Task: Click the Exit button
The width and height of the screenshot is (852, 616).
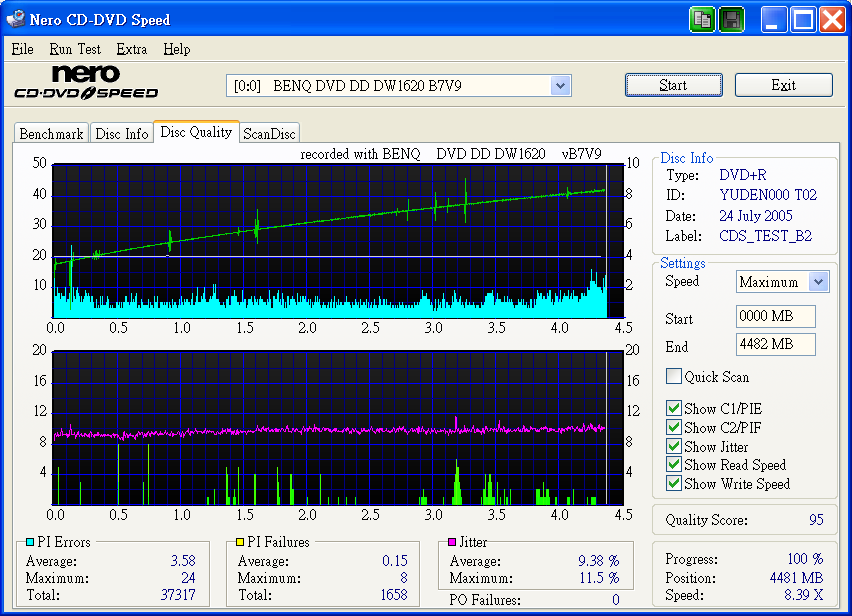Action: coord(784,85)
